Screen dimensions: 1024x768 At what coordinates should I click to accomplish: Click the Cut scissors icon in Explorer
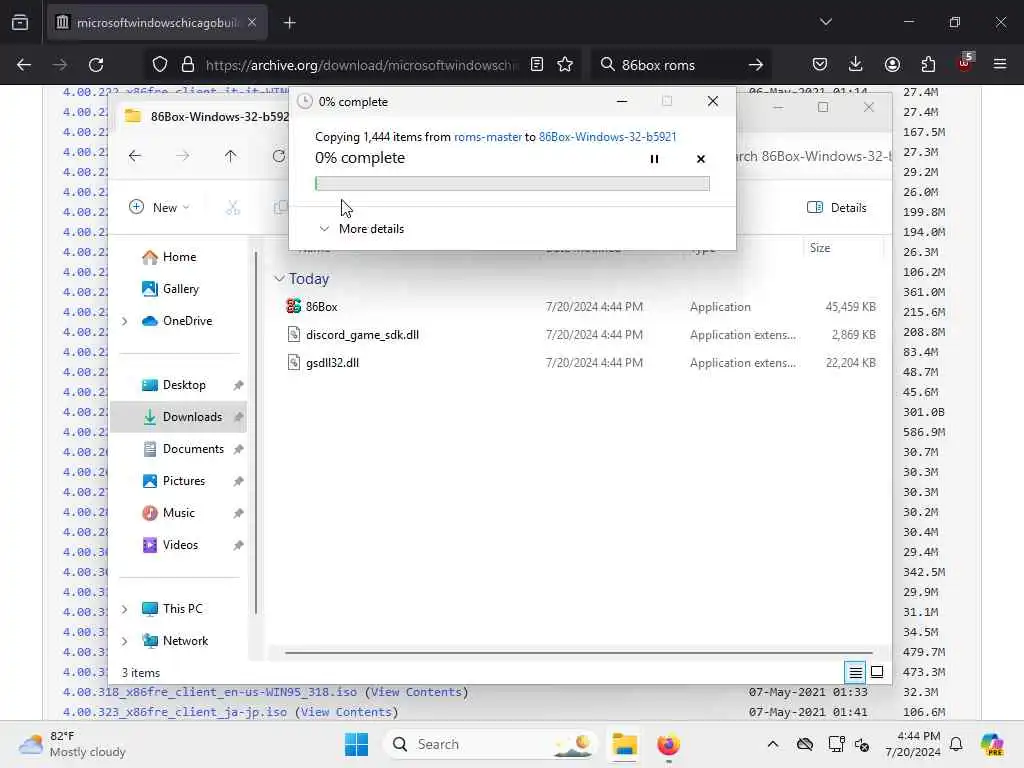pyautogui.click(x=232, y=208)
